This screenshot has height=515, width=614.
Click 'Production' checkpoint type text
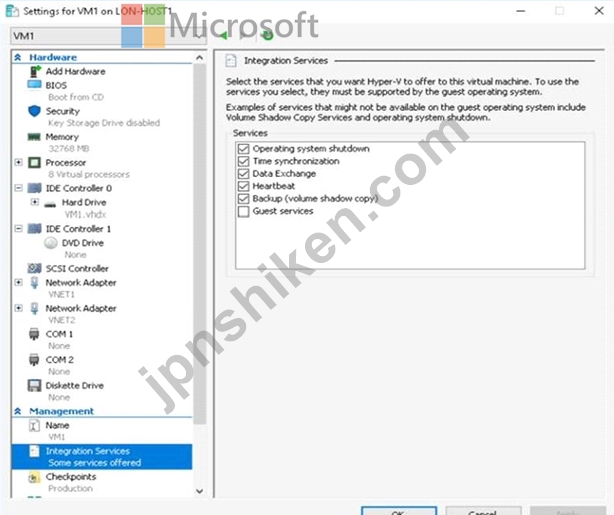pyautogui.click(x=70, y=488)
